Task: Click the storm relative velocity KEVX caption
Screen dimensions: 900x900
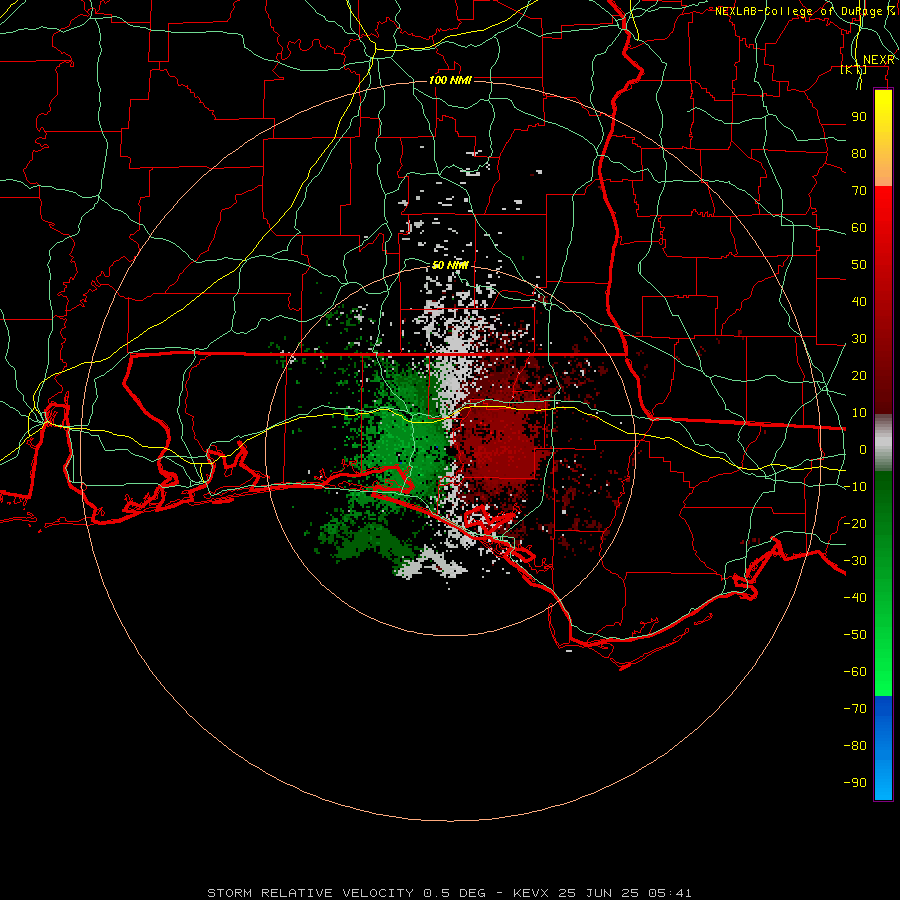Action: point(449,893)
